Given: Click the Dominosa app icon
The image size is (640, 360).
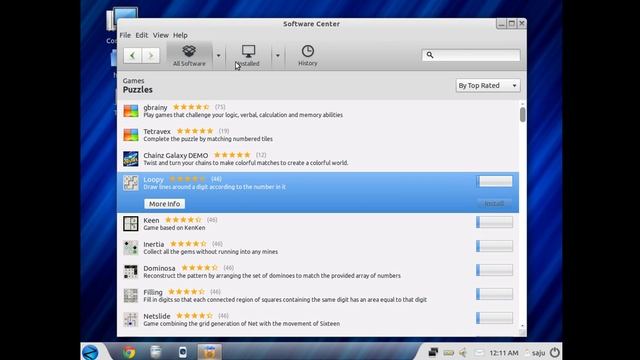Looking at the screenshot, I should (x=131, y=272).
